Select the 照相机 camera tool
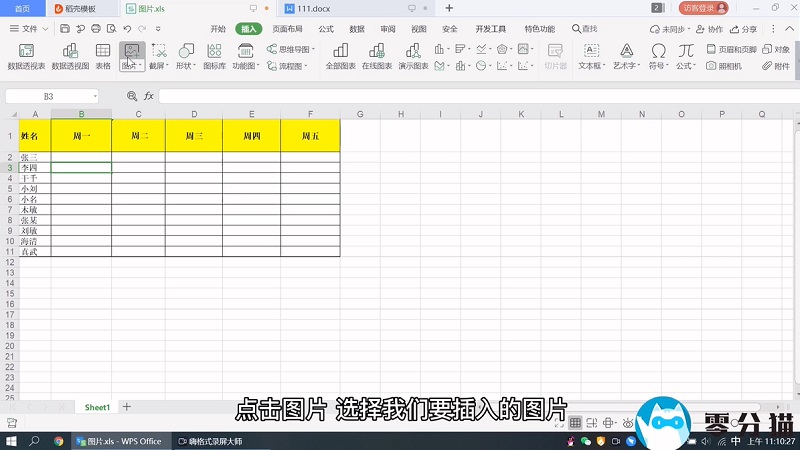800x450 pixels. (724, 66)
